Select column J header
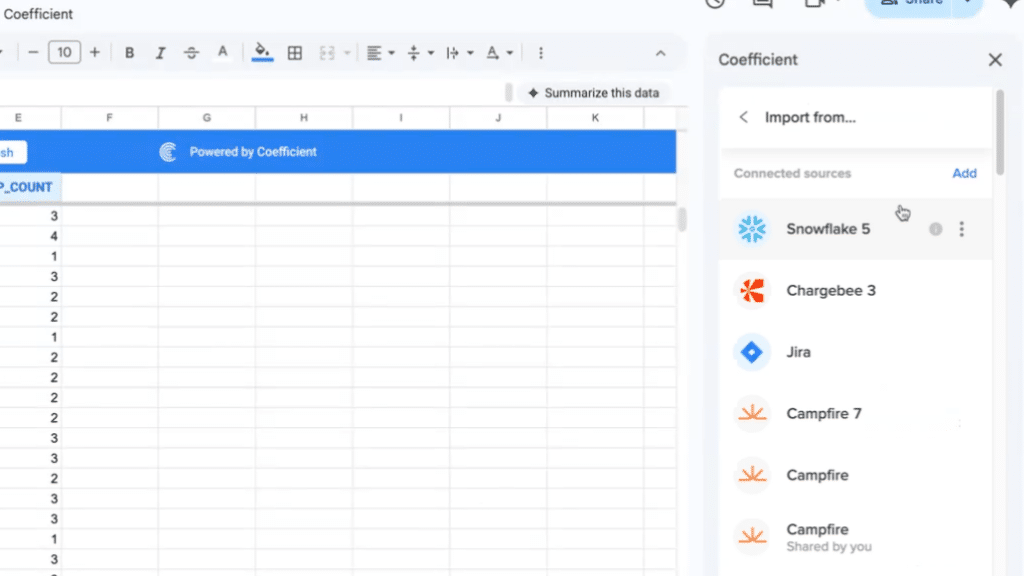1024x576 pixels. pyautogui.click(x=498, y=118)
